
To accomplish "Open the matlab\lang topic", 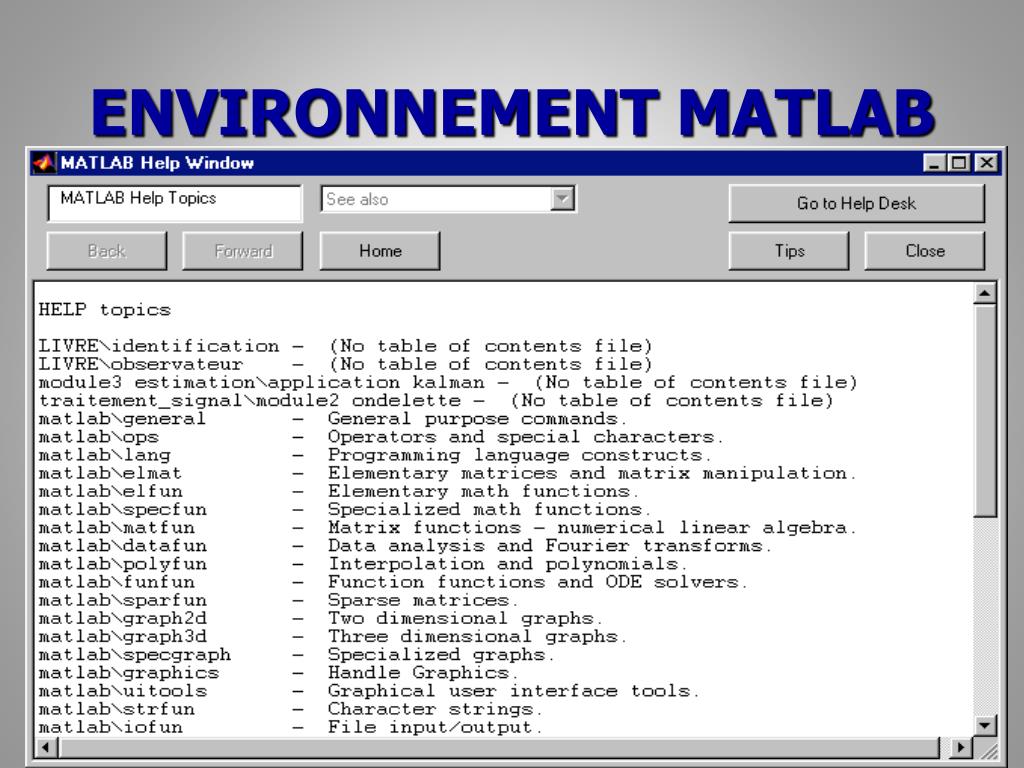I will pyautogui.click(x=104, y=455).
